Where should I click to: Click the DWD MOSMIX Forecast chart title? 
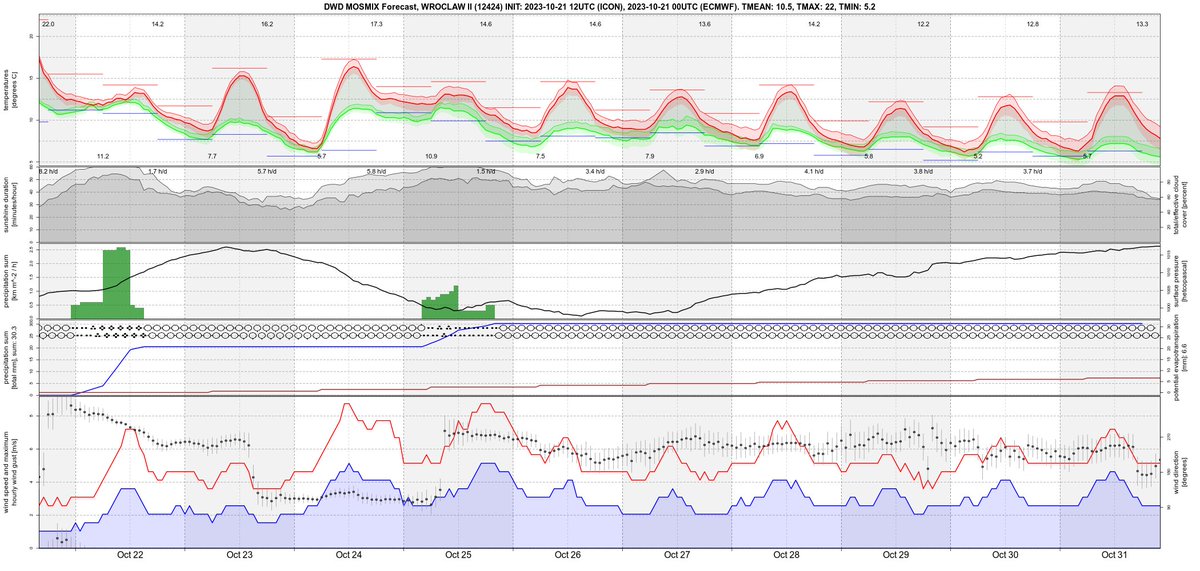coord(599,6)
